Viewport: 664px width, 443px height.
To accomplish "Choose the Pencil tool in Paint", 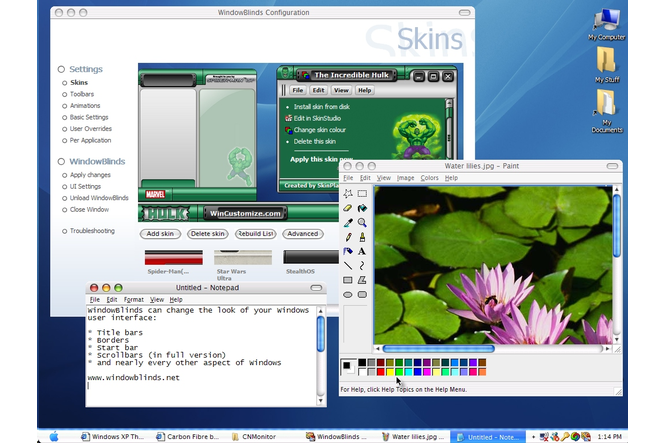I will (348, 237).
